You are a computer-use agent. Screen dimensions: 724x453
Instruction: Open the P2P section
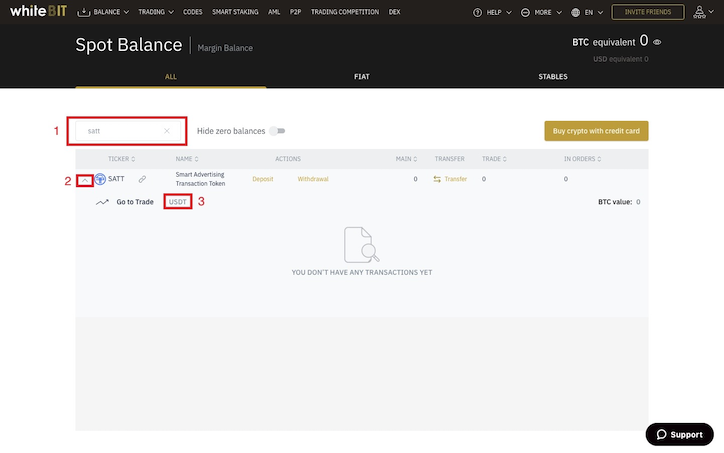(296, 12)
